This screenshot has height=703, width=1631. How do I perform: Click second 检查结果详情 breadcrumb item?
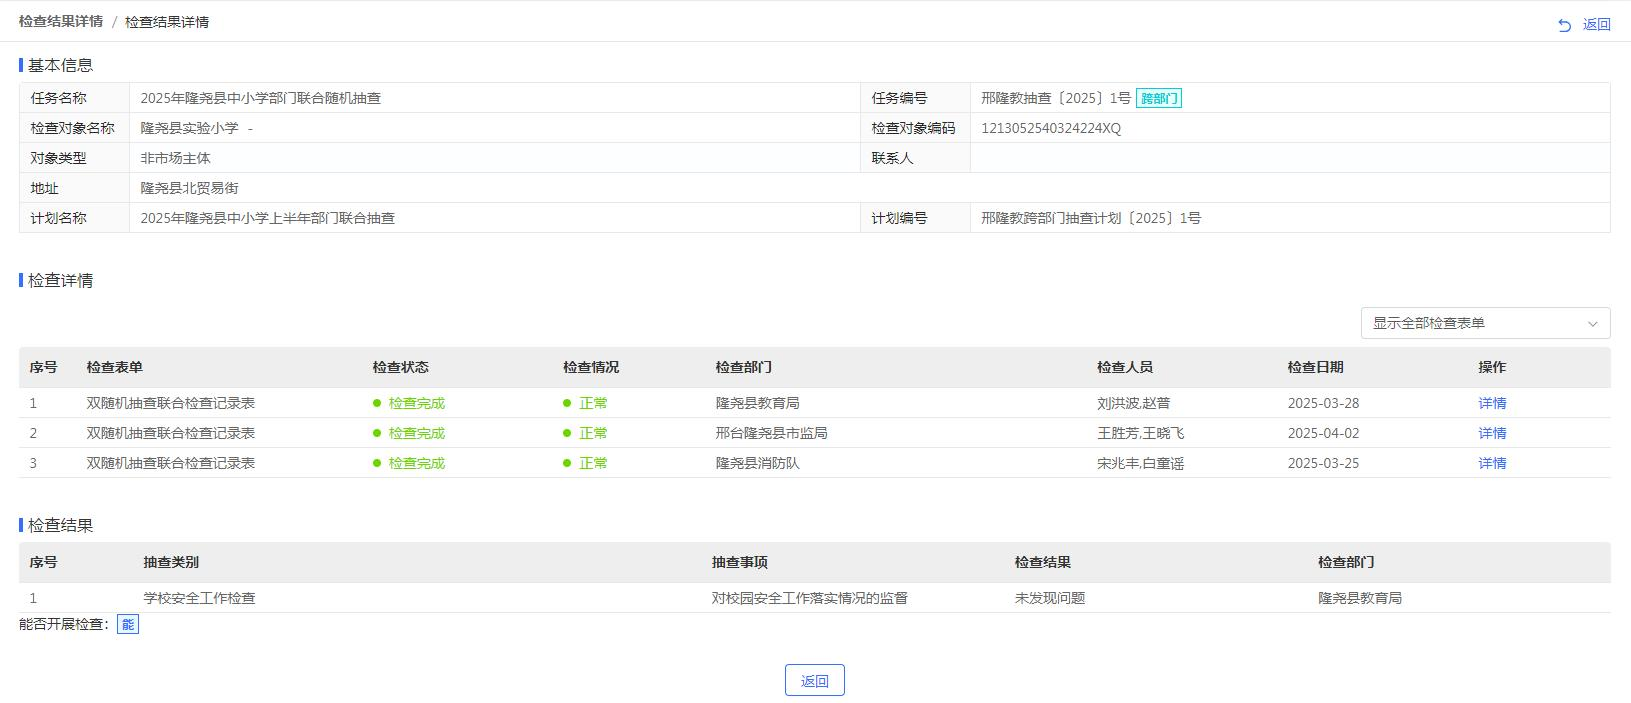click(x=167, y=22)
